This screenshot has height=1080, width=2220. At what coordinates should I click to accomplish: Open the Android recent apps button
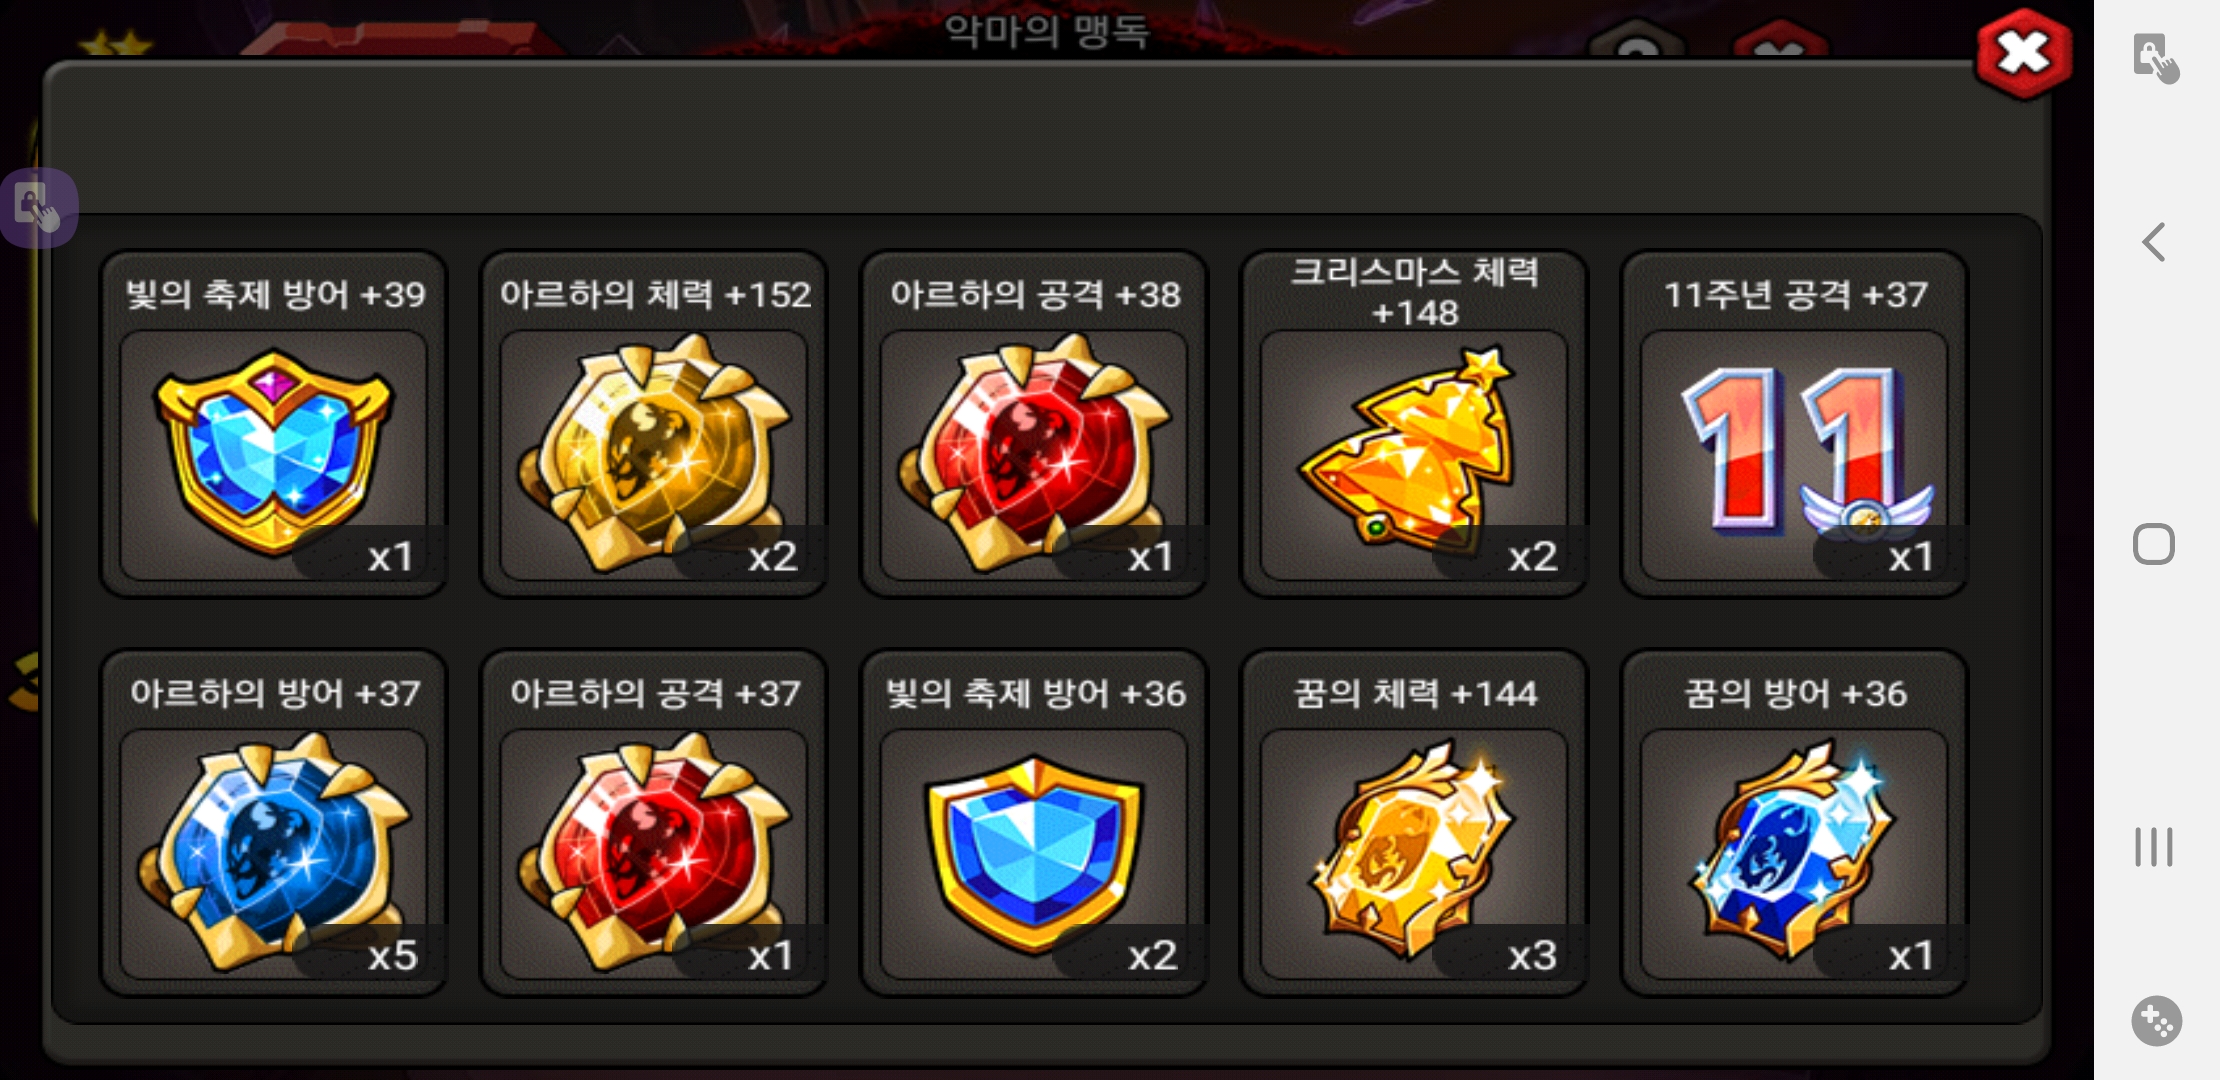pos(2154,847)
